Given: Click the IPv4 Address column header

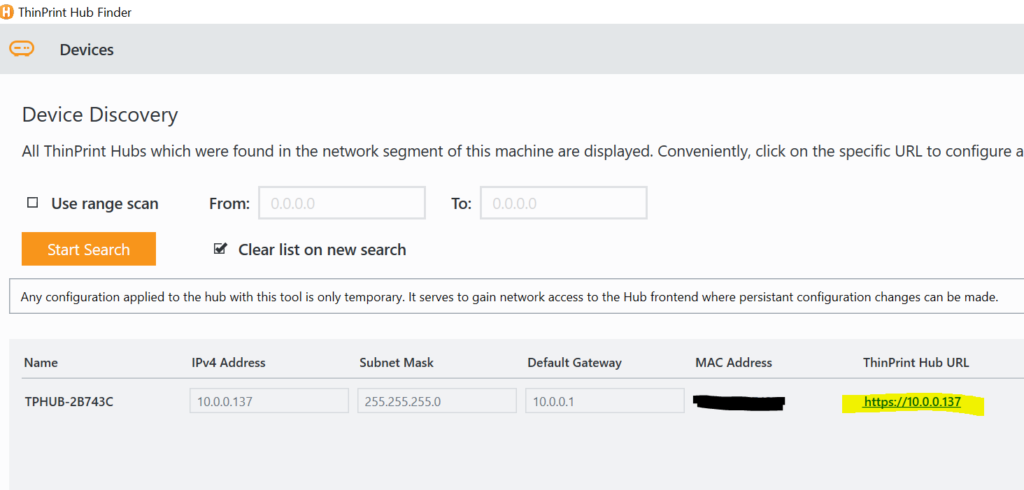Looking at the screenshot, I should point(229,363).
